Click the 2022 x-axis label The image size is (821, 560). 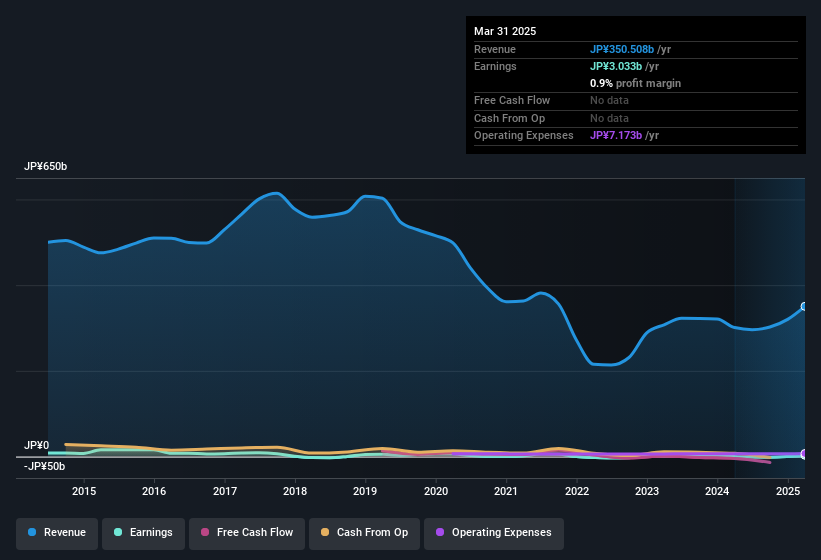576,491
